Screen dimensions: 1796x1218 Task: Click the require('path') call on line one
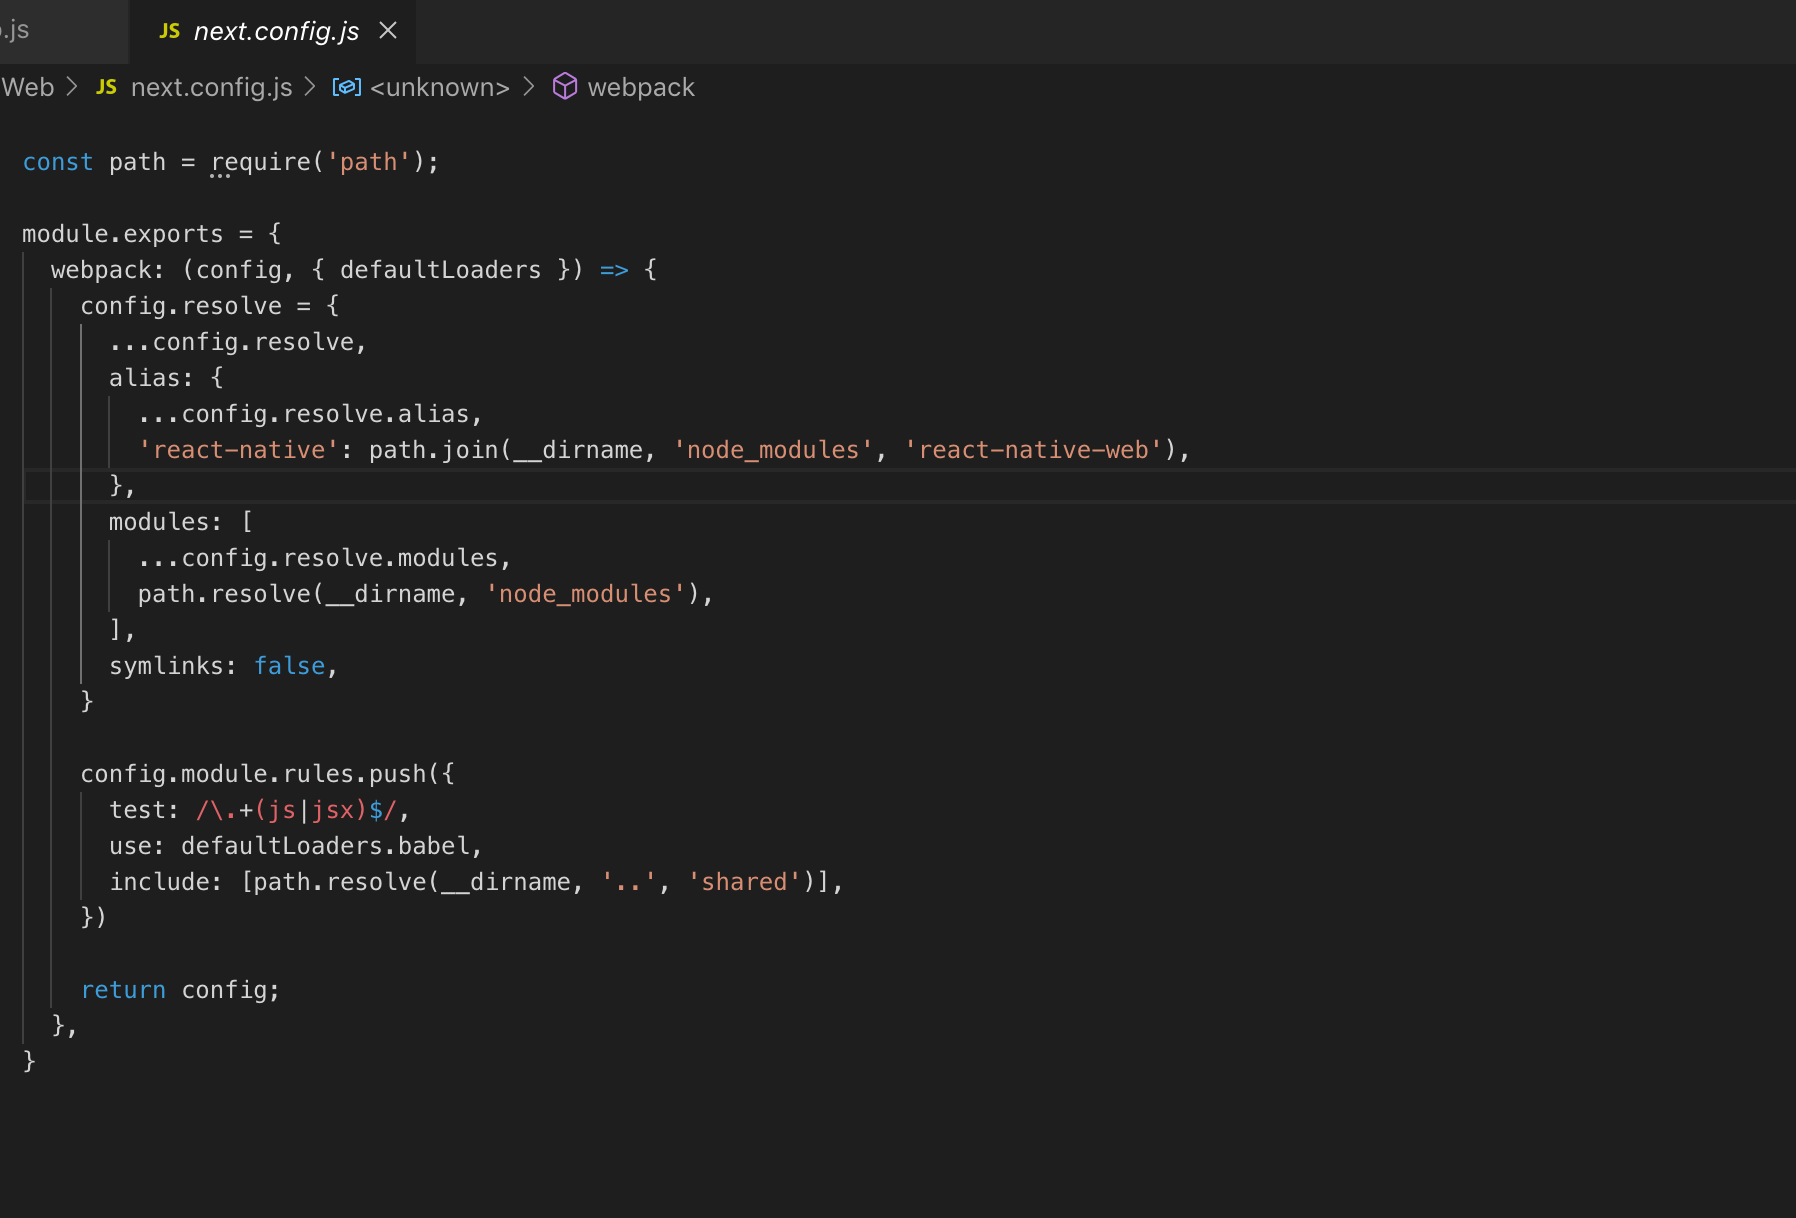coord(320,161)
